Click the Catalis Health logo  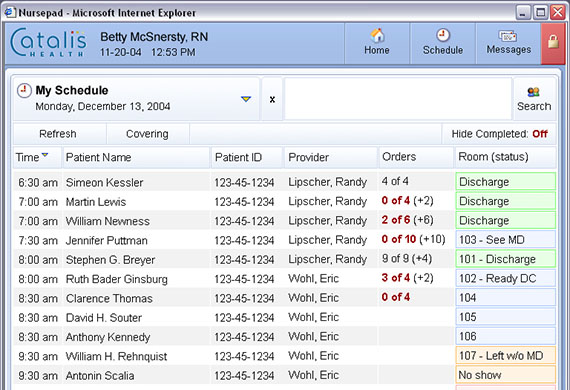click(x=48, y=43)
